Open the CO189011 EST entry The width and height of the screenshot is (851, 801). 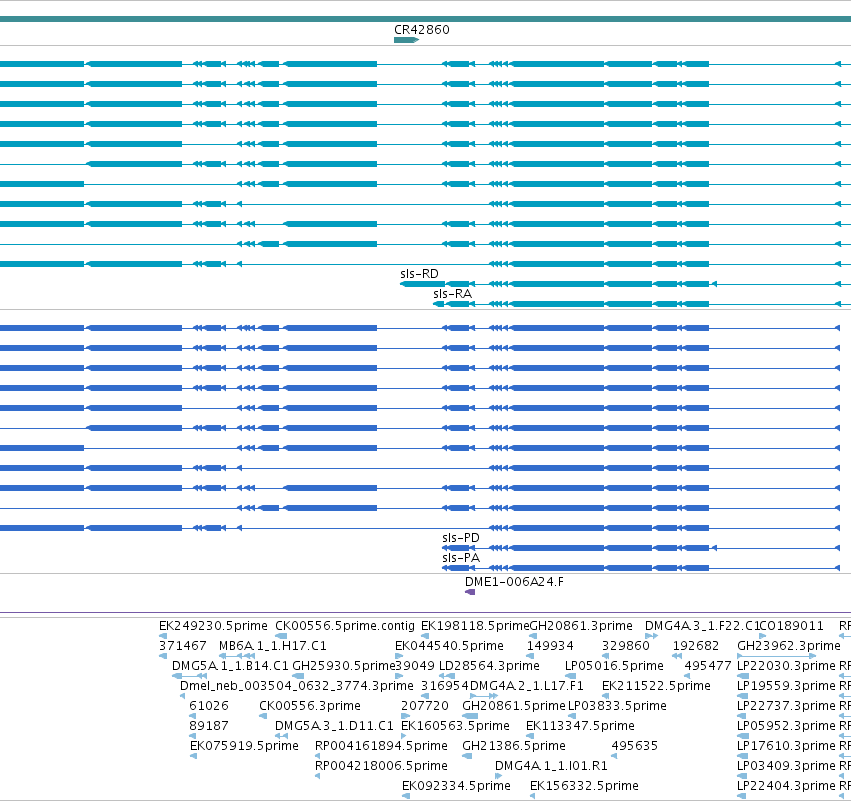pyautogui.click(x=792, y=626)
